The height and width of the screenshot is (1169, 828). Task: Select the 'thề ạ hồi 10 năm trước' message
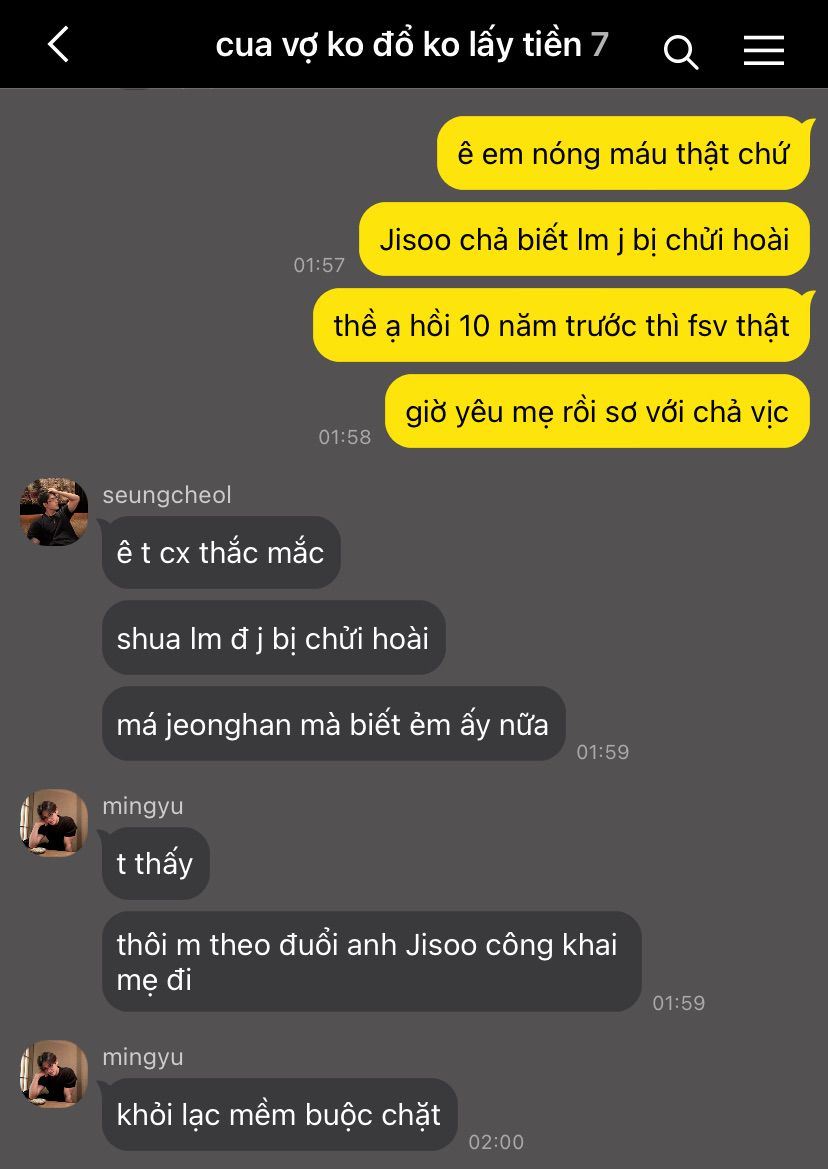pos(563,326)
